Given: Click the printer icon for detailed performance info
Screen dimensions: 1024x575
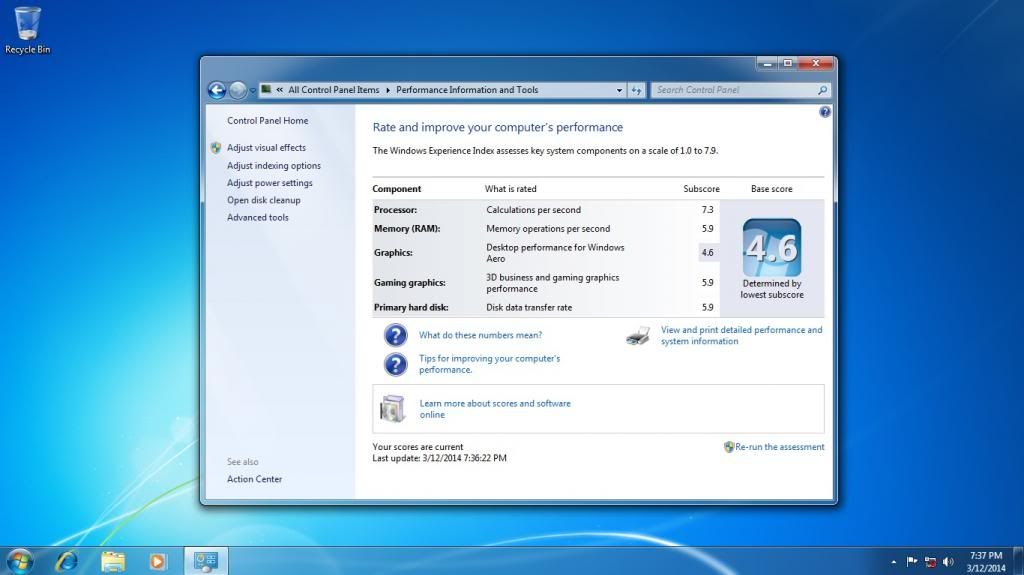Looking at the screenshot, I should (638, 336).
